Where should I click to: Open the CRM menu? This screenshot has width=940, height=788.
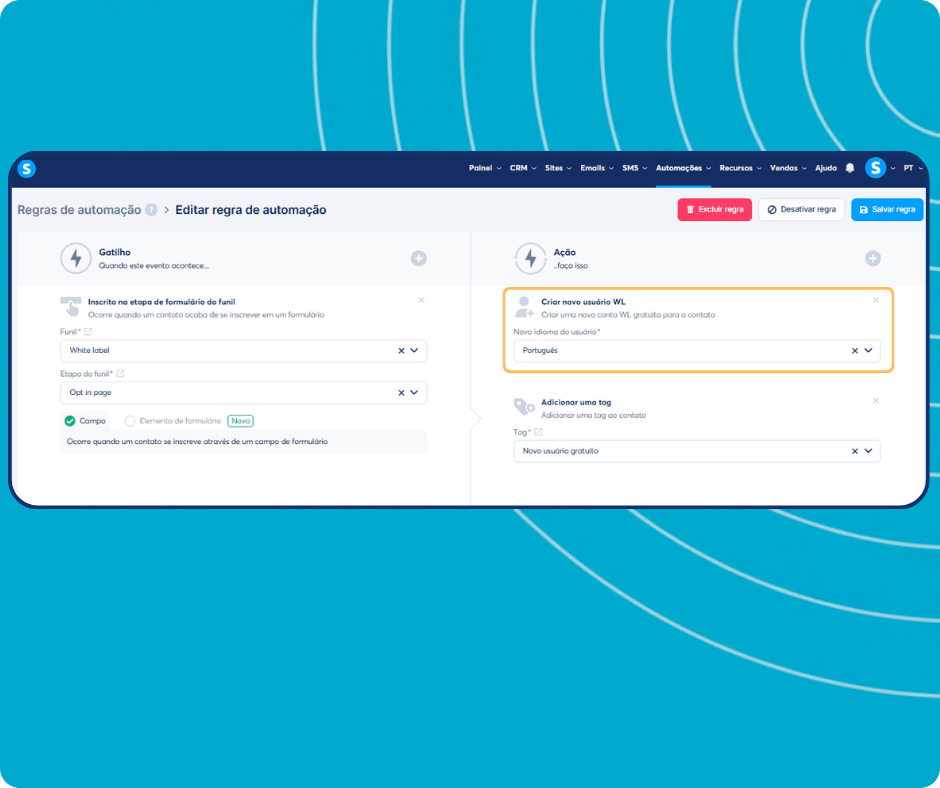[523, 168]
